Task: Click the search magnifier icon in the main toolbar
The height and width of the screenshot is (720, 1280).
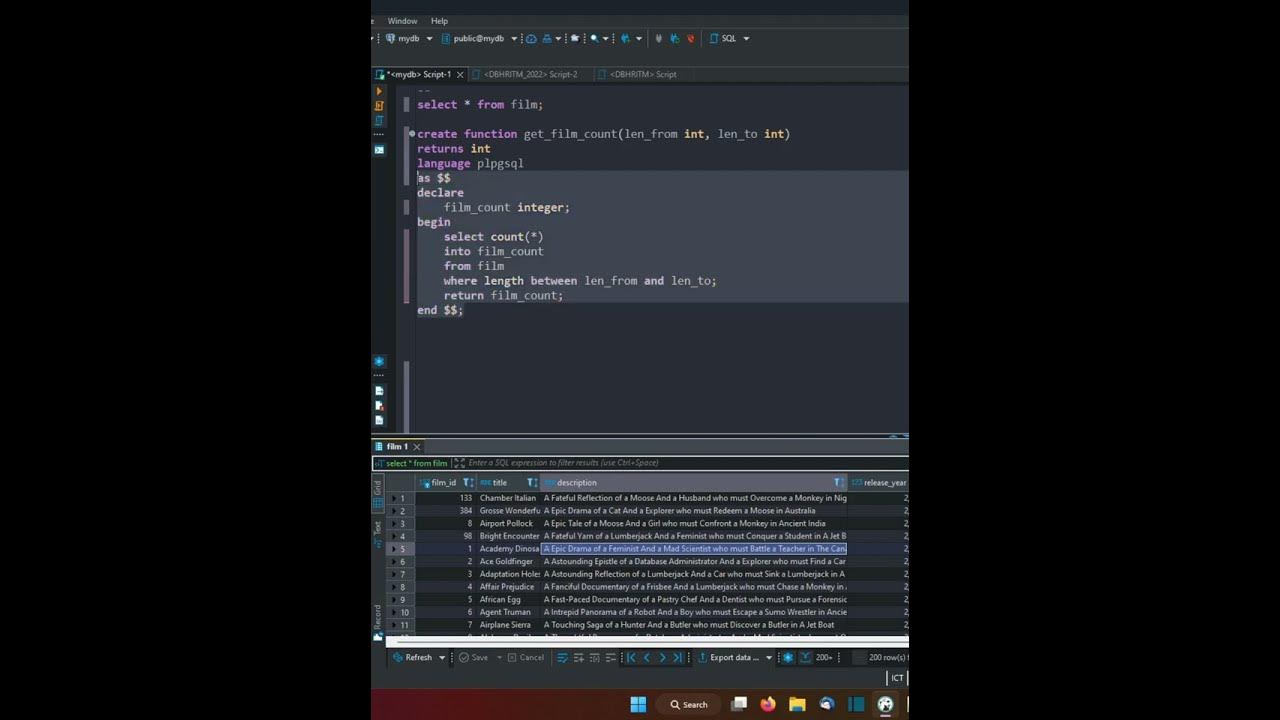Action: point(594,38)
